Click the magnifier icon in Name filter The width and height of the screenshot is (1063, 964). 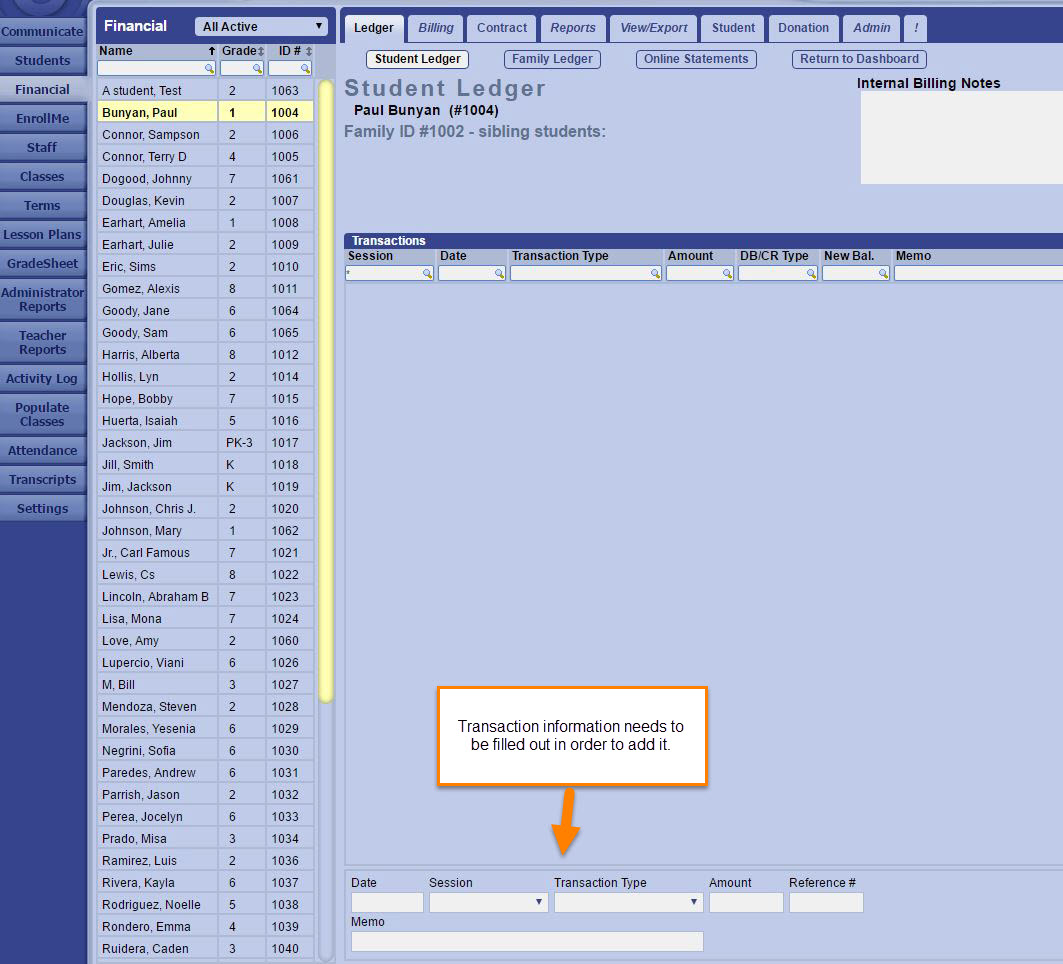pos(209,69)
